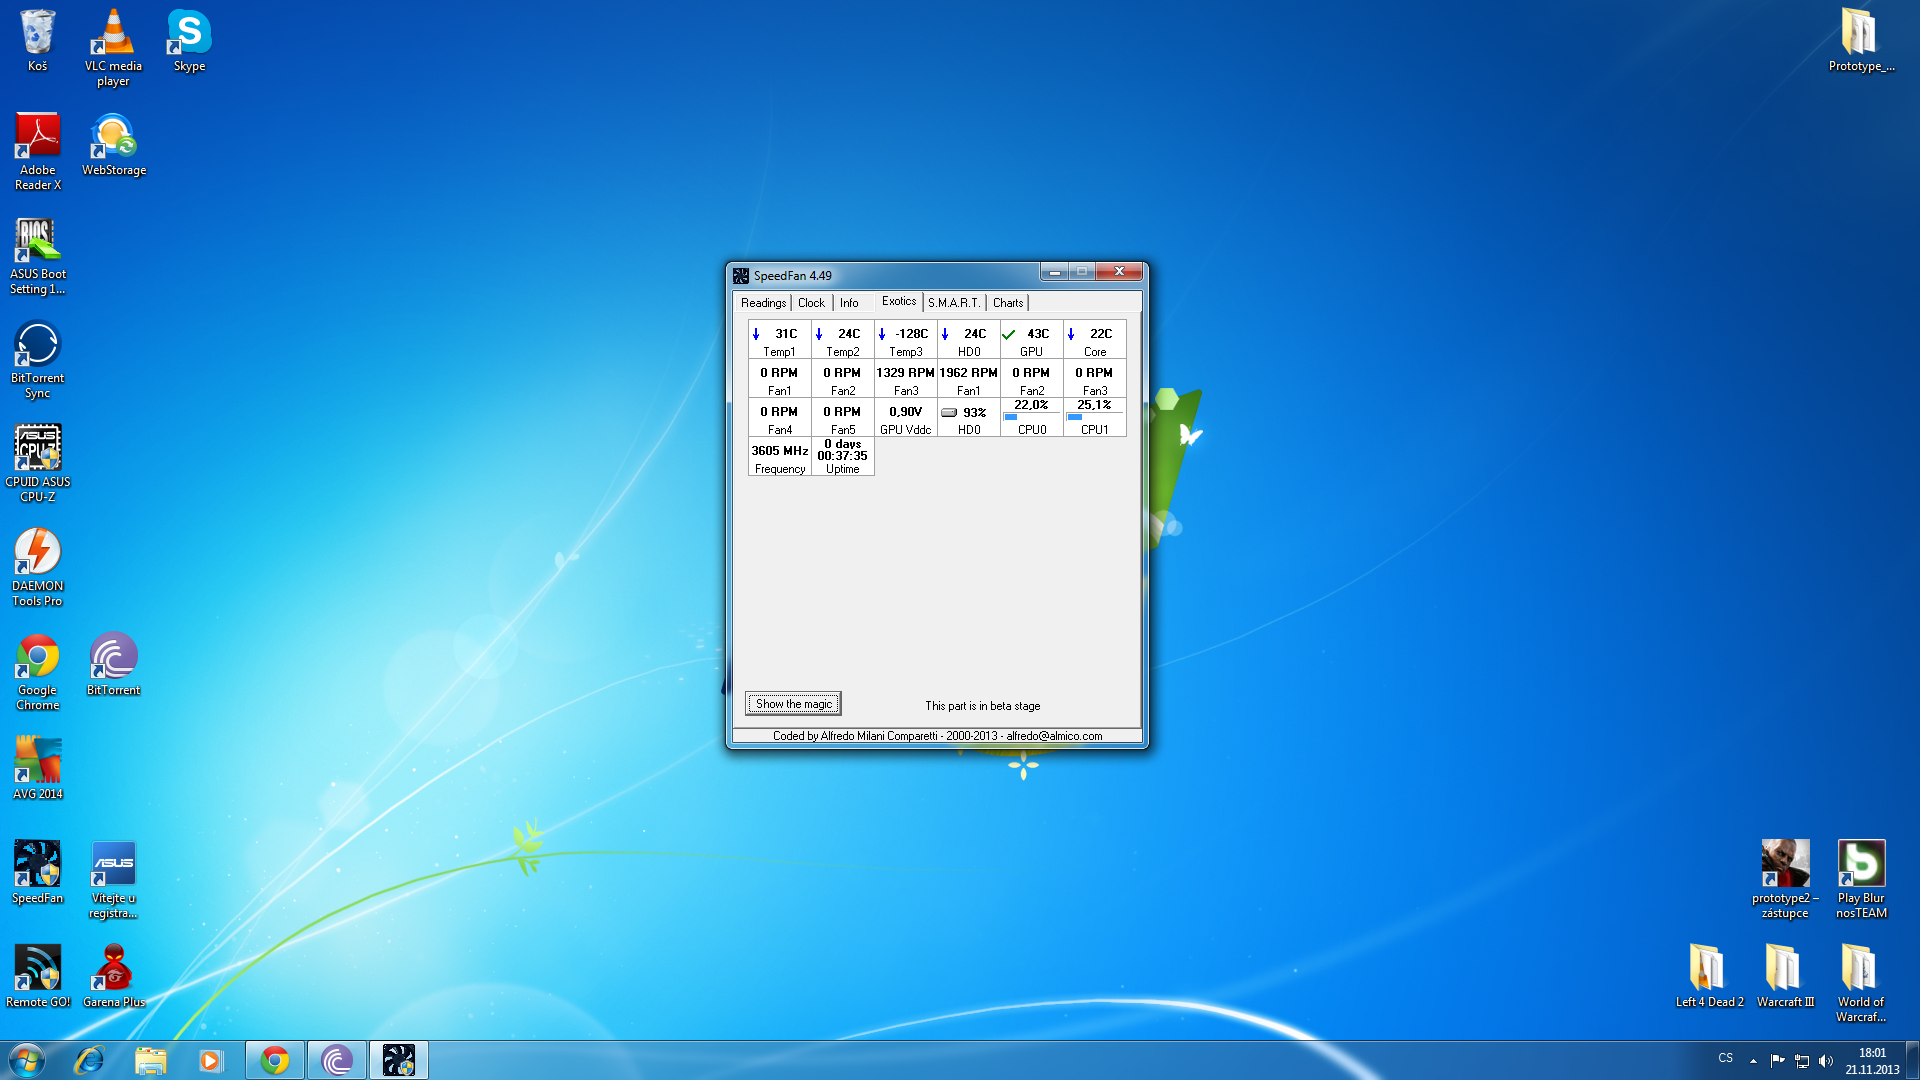
Task: Click the Temp1 blue down-arrow icon
Action: coord(756,335)
